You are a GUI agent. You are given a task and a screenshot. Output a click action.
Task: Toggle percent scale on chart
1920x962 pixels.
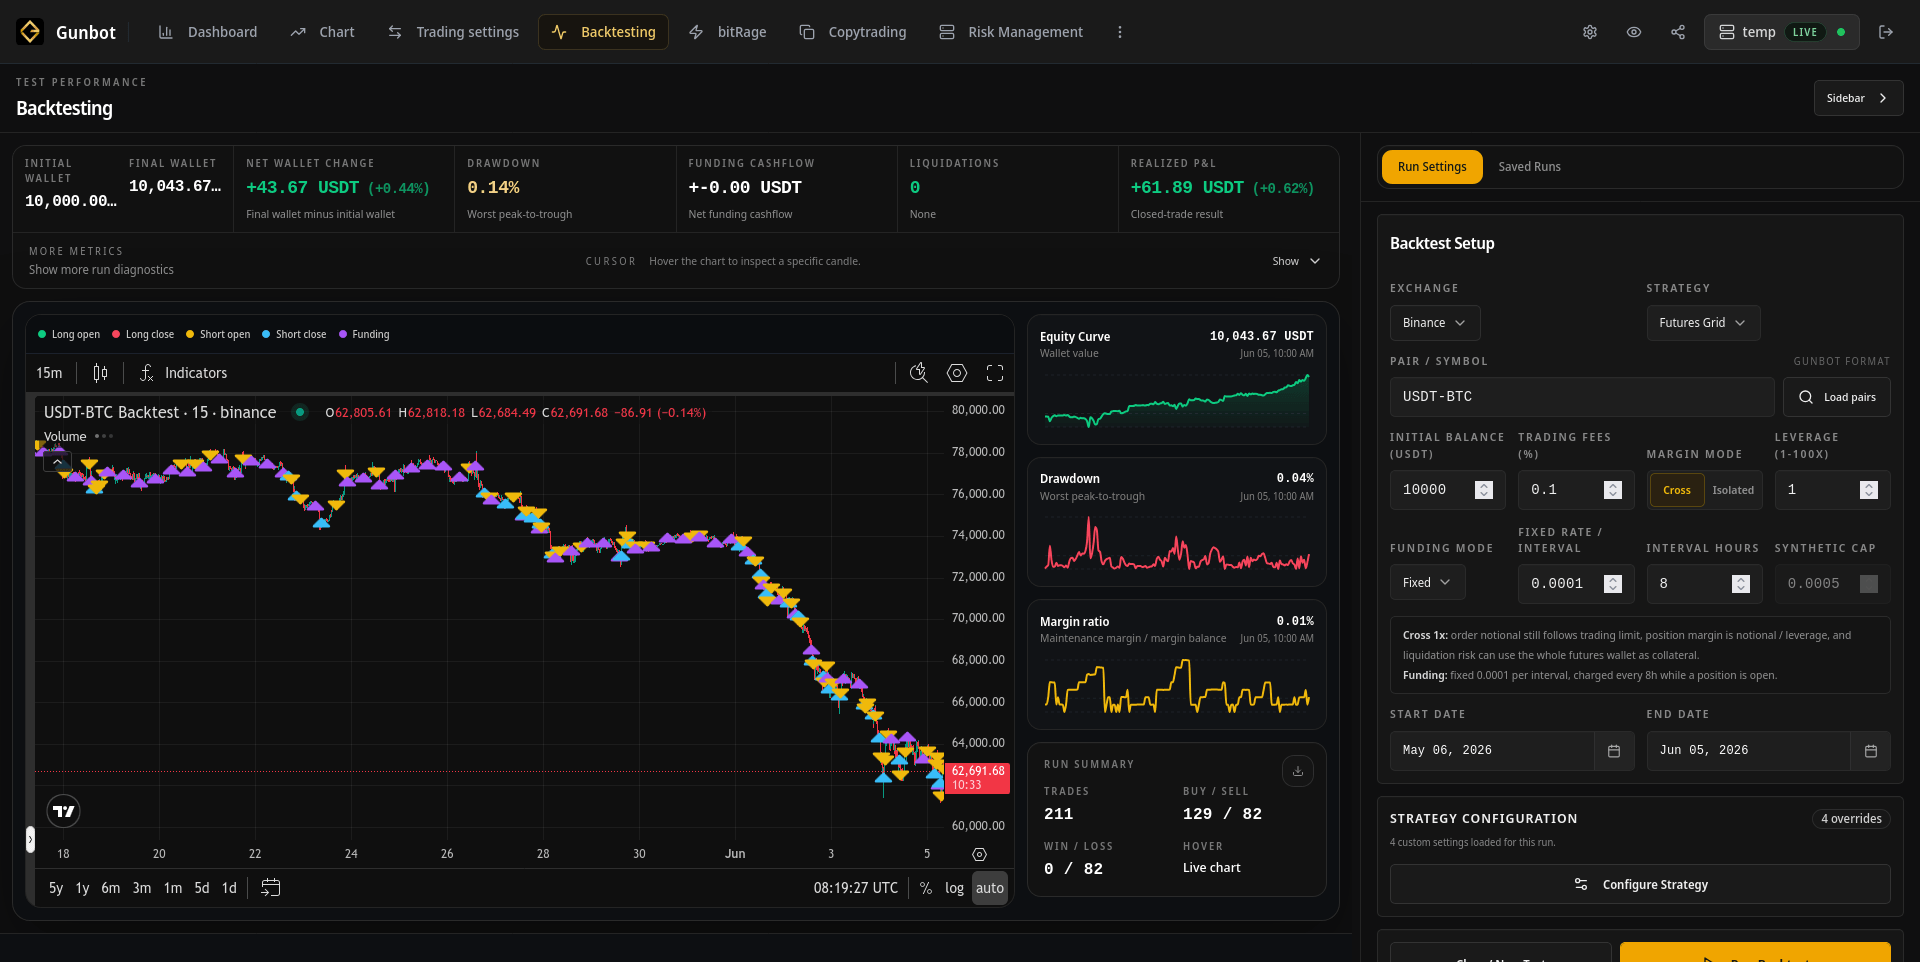point(926,888)
